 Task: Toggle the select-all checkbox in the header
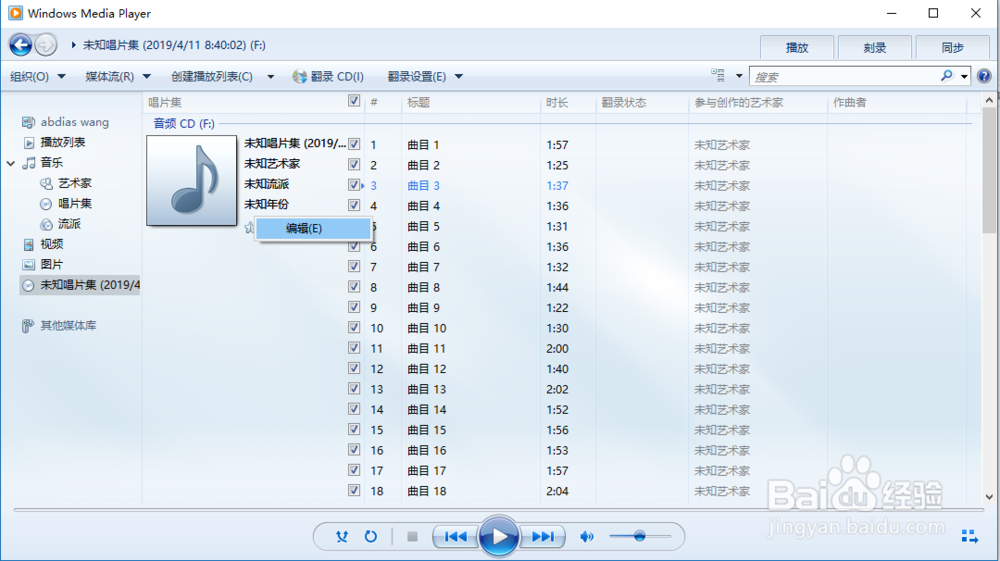[x=354, y=101]
